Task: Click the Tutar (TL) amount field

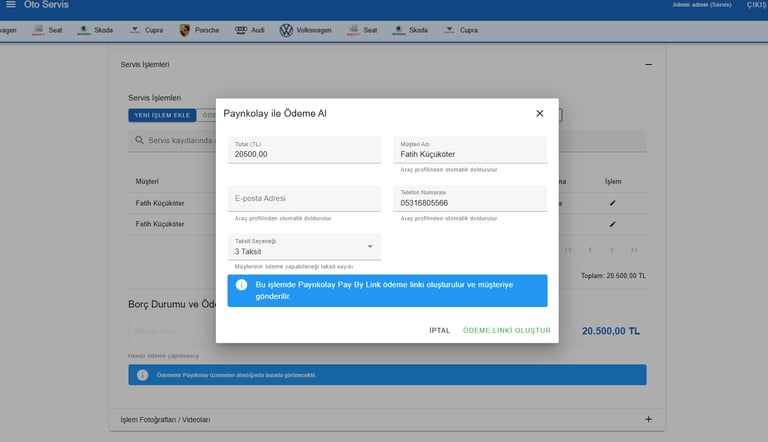Action: (304, 150)
